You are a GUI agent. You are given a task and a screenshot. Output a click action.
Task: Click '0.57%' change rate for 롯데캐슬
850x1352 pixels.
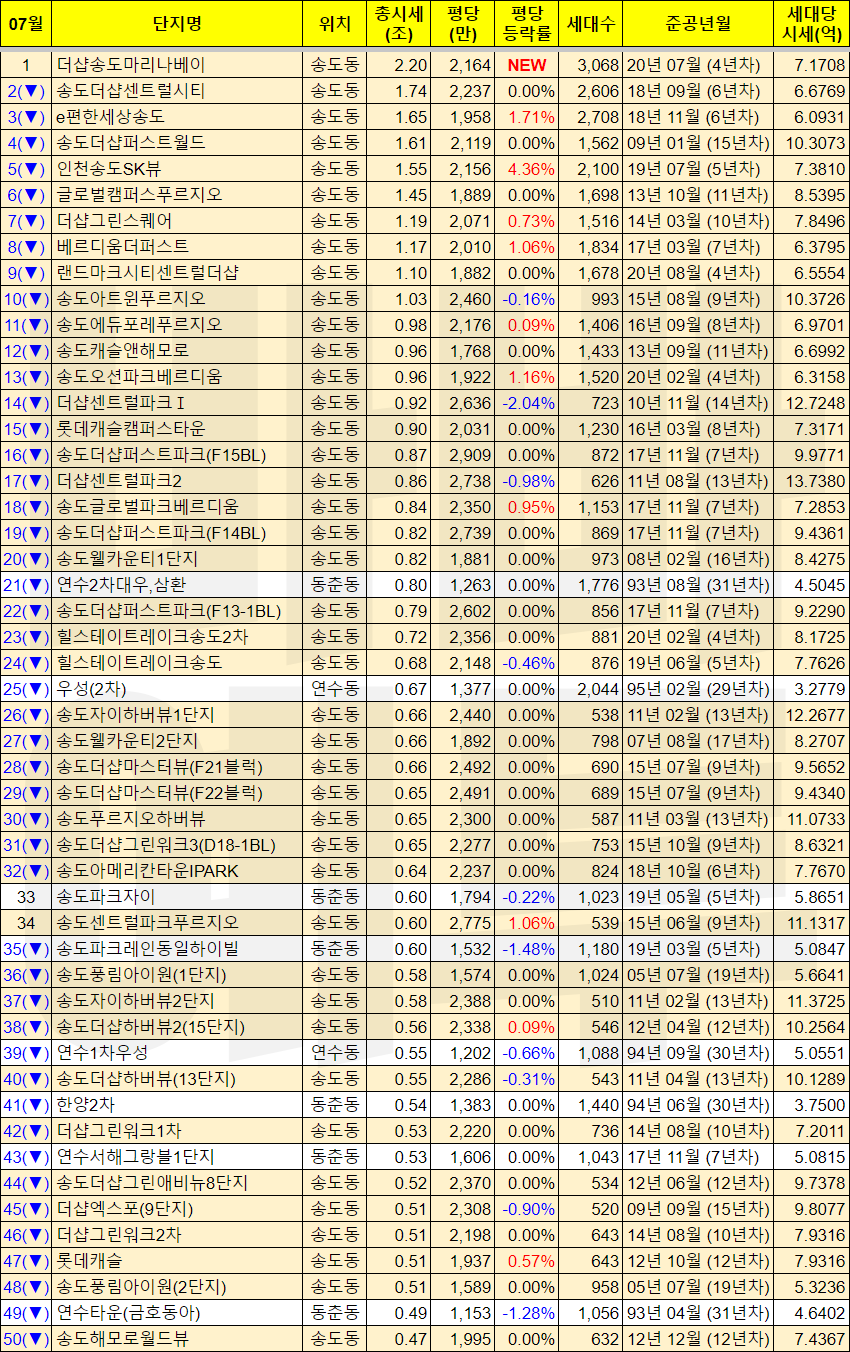tap(531, 1261)
